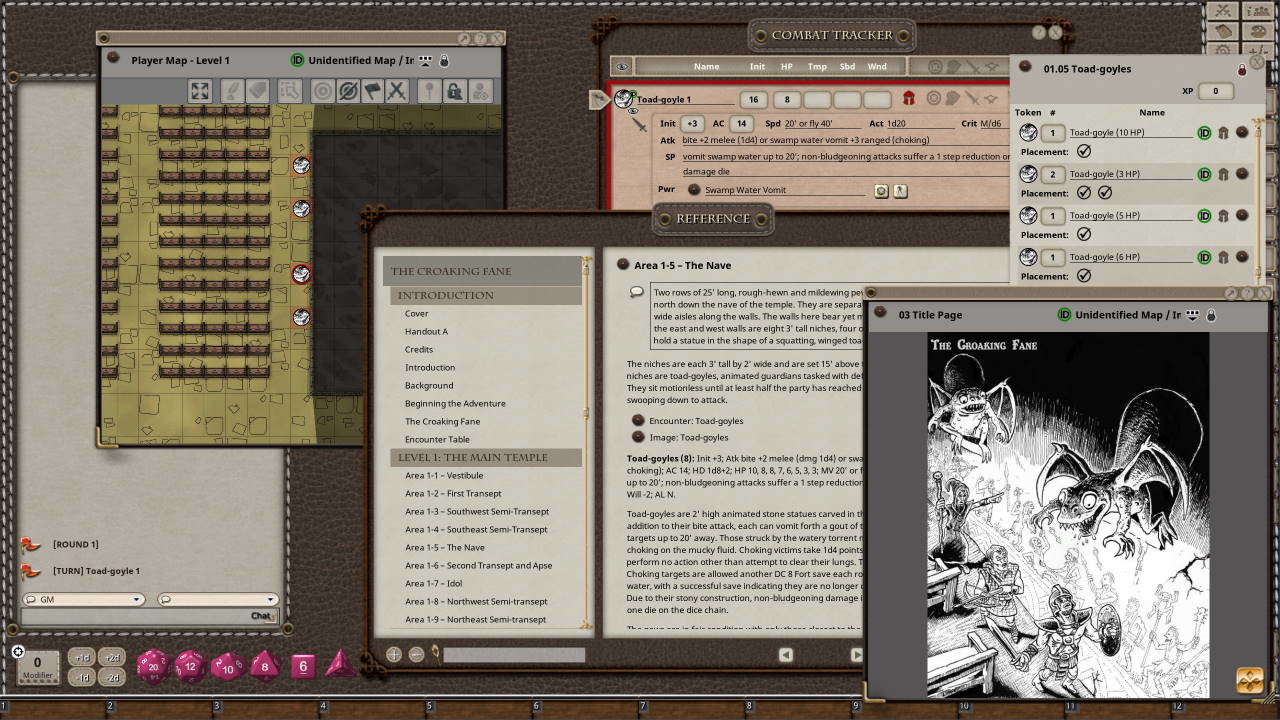
Task: Click the padlock icon on the map toolbar
Action: click(454, 90)
